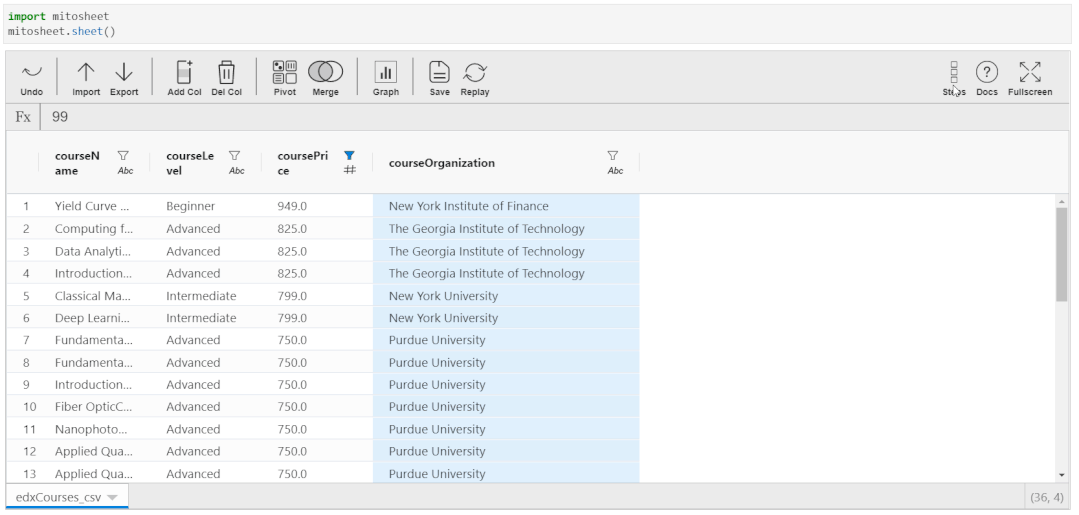The height and width of the screenshot is (515, 1079).
Task: Toggle Fullscreen mode
Action: coord(1030,72)
